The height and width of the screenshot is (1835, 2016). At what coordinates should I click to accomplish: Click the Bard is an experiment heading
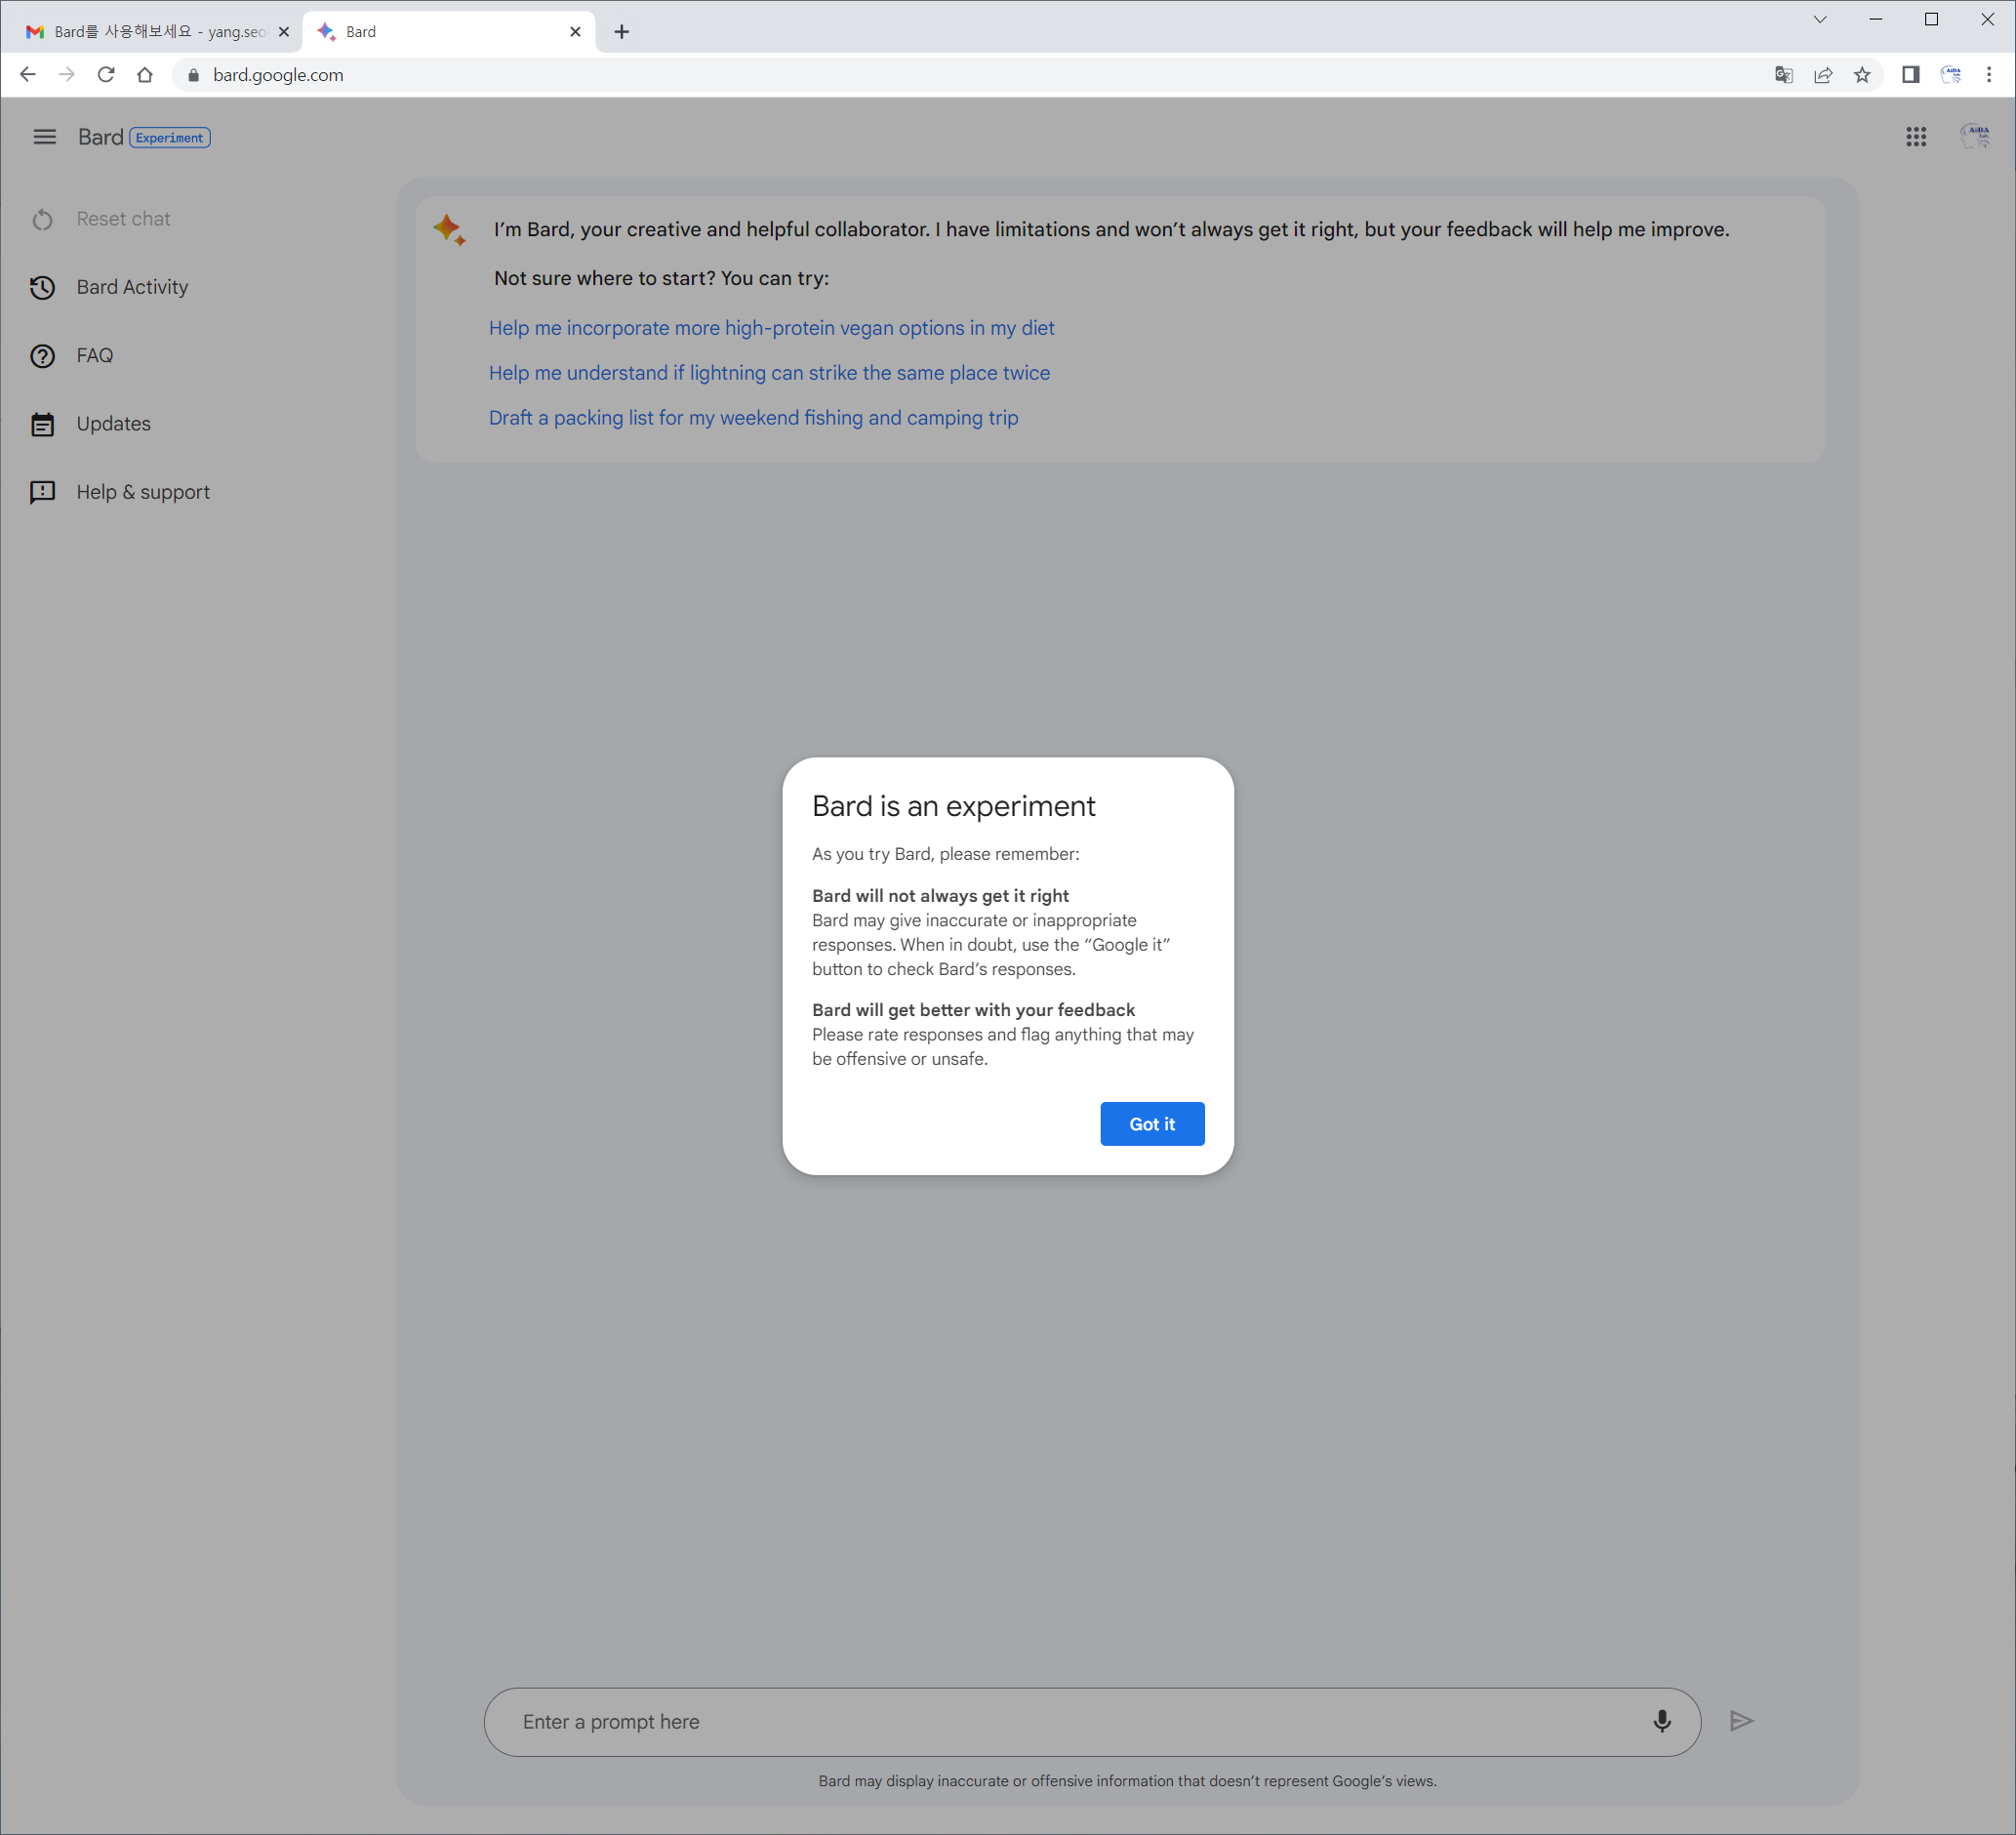[953, 806]
